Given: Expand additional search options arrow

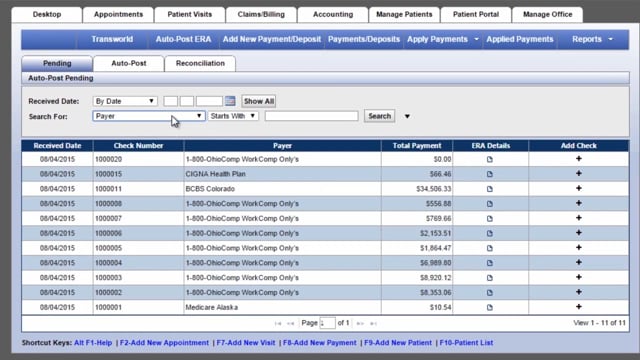Looking at the screenshot, I should 407,117.
